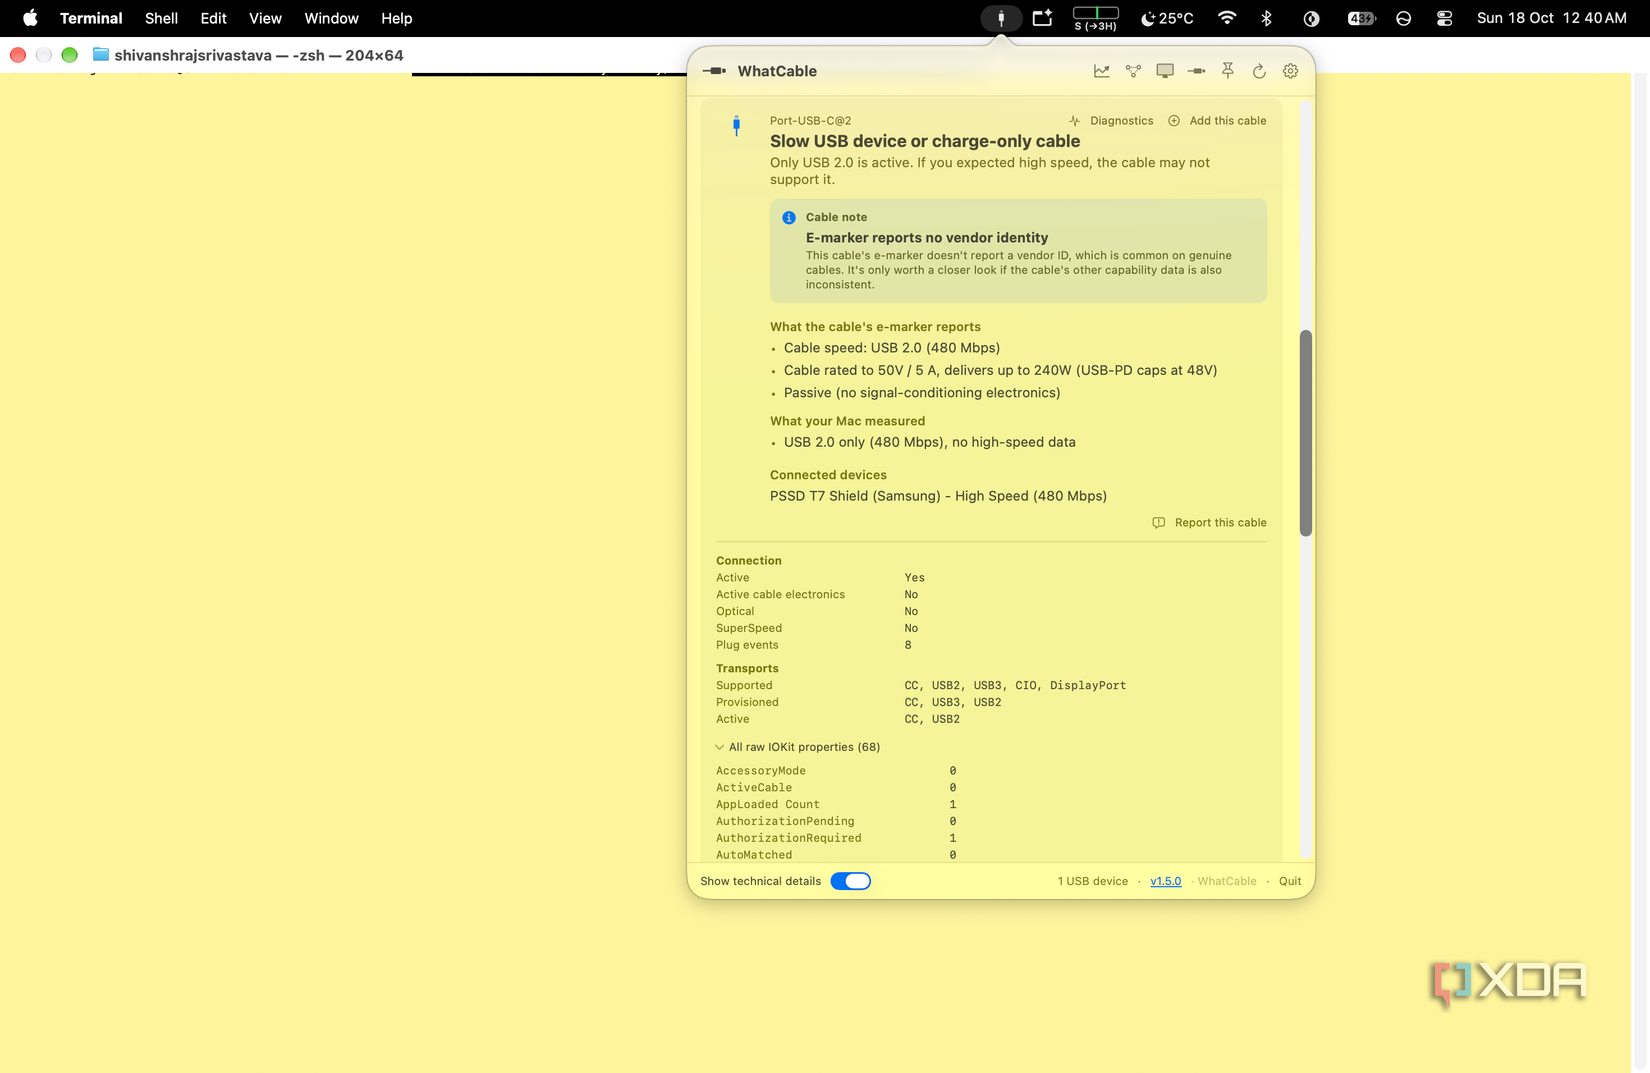Screen dimensions: 1650x1073
Task: Open the topology nodes view in WhatCable
Action: (1133, 71)
